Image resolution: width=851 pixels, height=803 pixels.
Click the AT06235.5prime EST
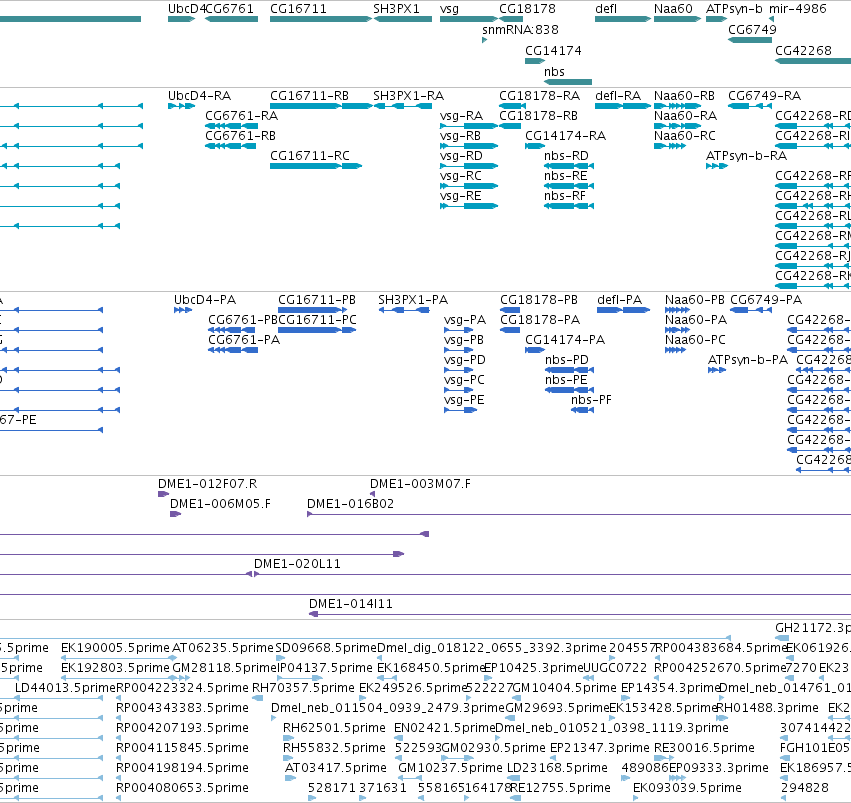(x=223, y=648)
